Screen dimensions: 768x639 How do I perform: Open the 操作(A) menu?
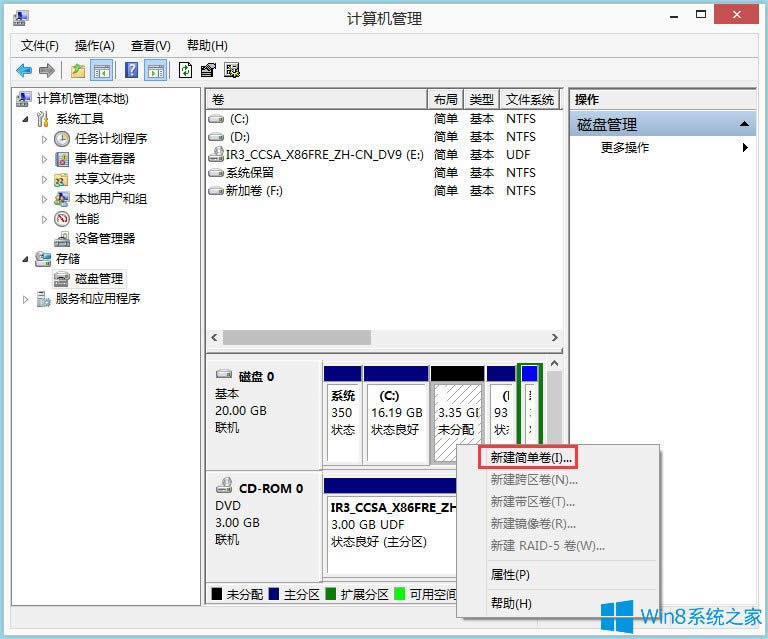[x=95, y=46]
